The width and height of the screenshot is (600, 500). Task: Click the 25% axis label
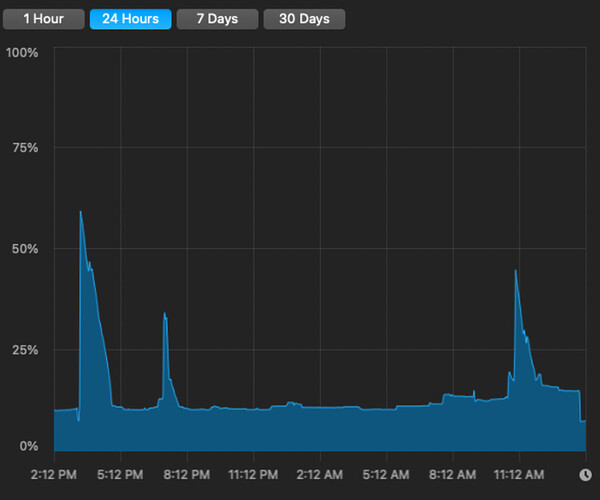tap(25, 350)
